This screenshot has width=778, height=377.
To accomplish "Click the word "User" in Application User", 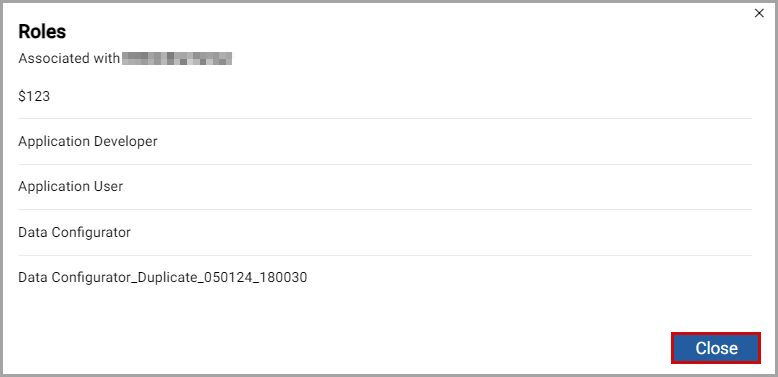I will pyautogui.click(x=108, y=187).
